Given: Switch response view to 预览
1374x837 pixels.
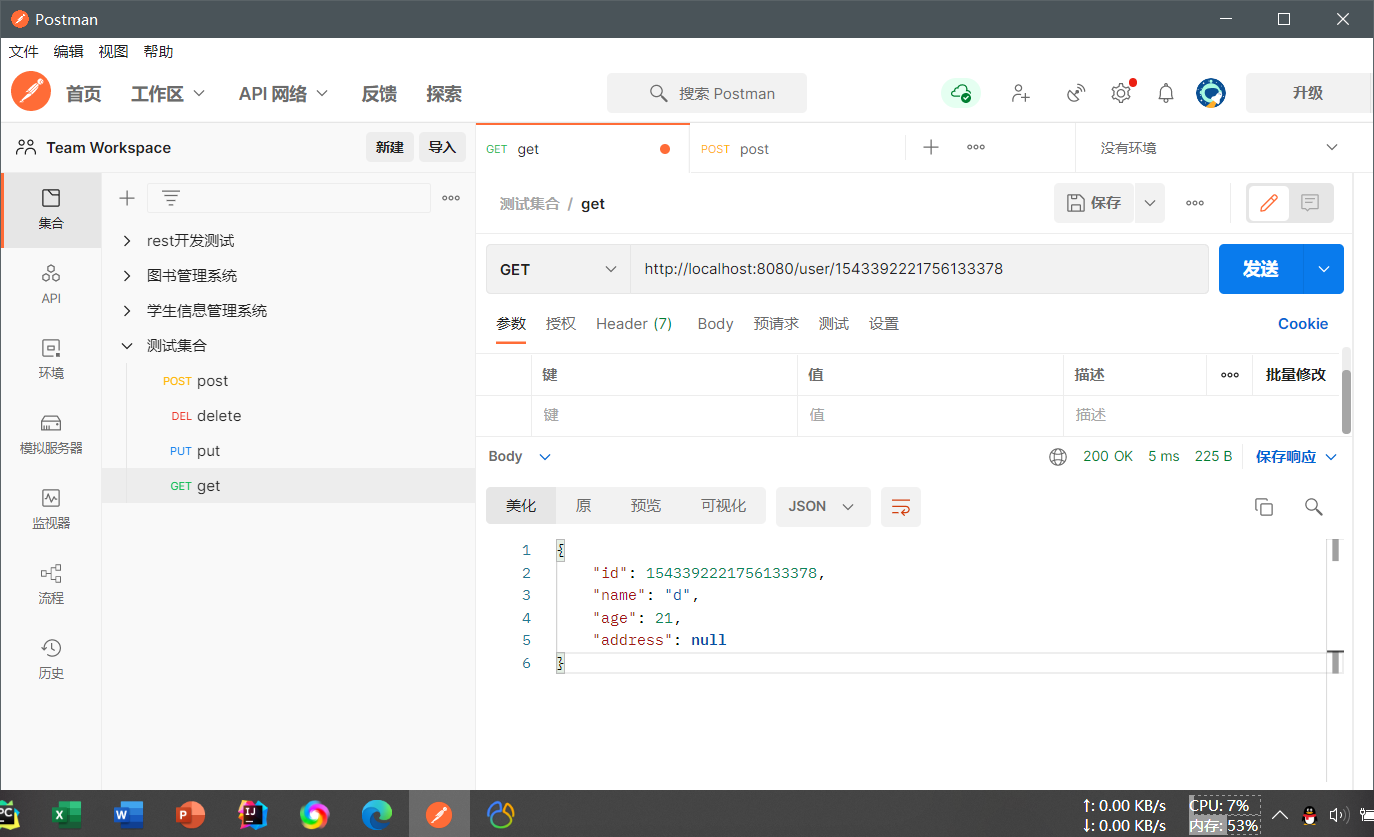Looking at the screenshot, I should [x=646, y=507].
